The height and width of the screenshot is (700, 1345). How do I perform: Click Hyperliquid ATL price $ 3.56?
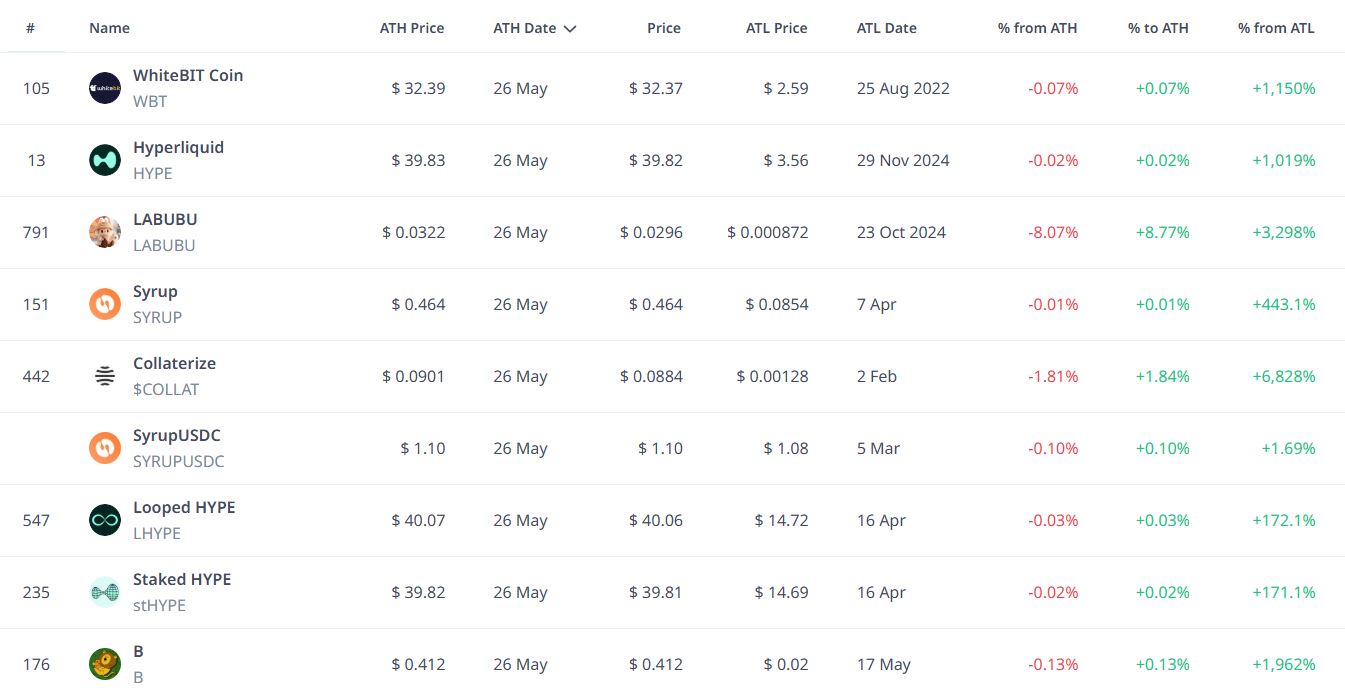786,160
